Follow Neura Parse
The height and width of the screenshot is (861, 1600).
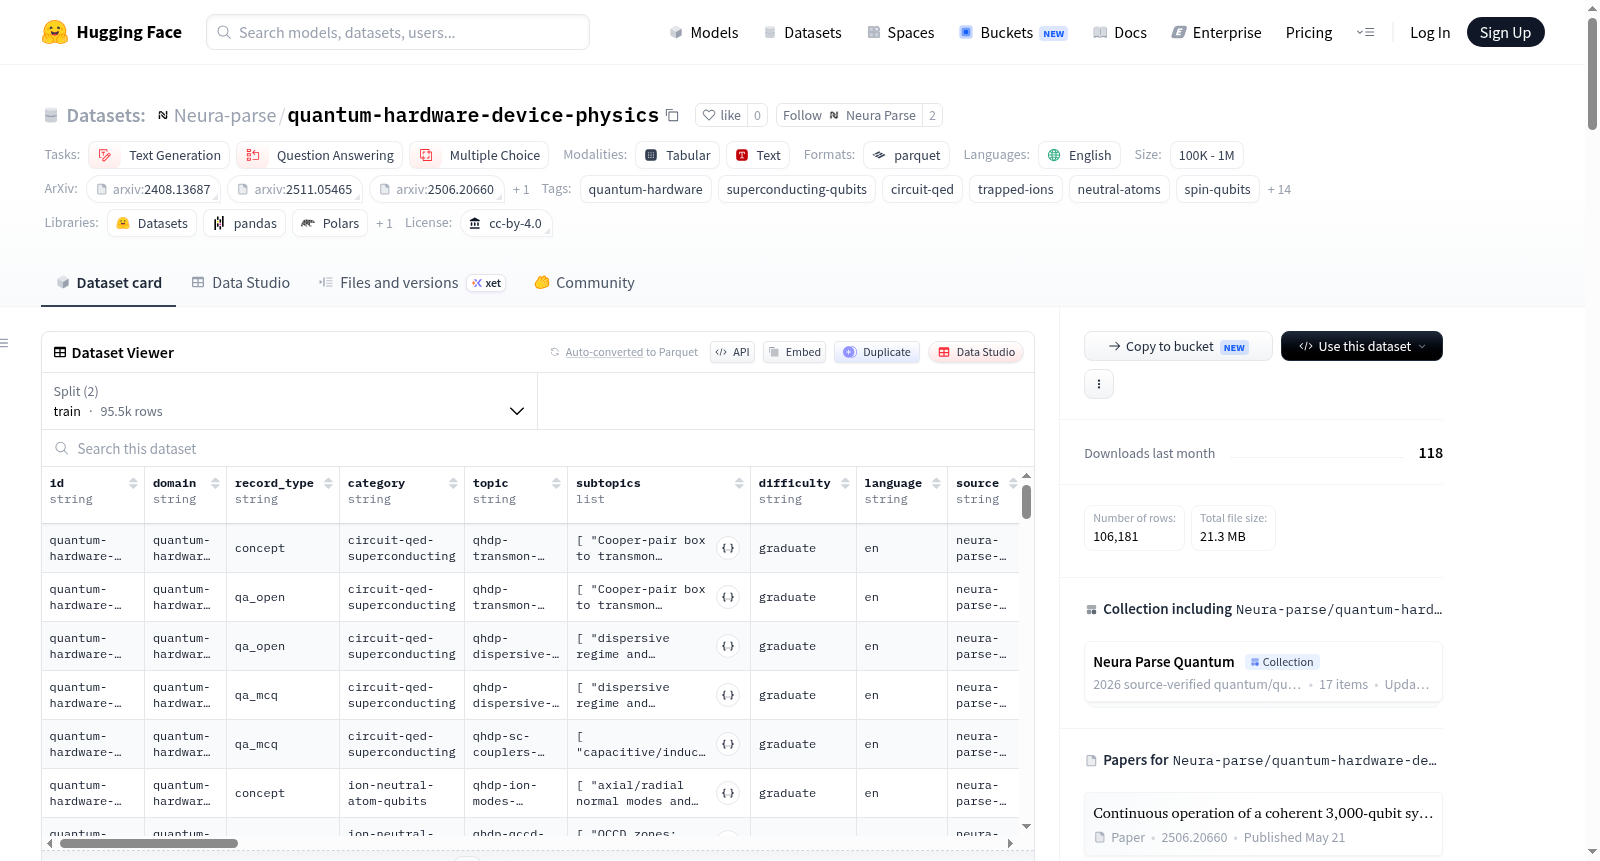(849, 115)
